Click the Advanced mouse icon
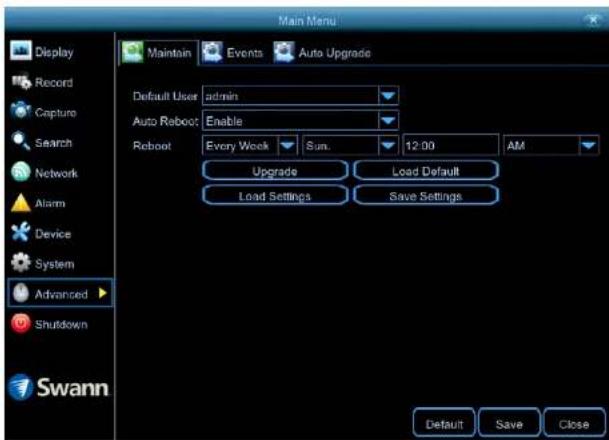The width and height of the screenshot is (609, 440). 21,293
